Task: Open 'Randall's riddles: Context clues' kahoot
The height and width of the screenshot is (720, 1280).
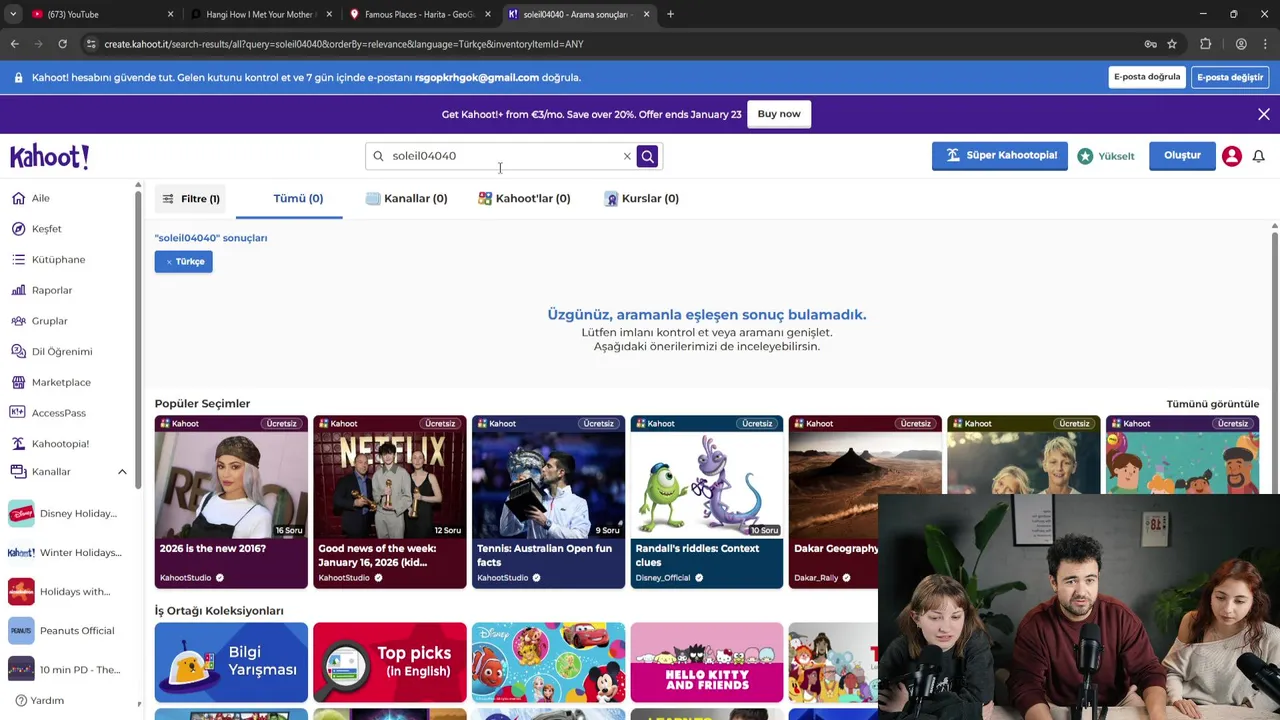Action: click(x=707, y=502)
